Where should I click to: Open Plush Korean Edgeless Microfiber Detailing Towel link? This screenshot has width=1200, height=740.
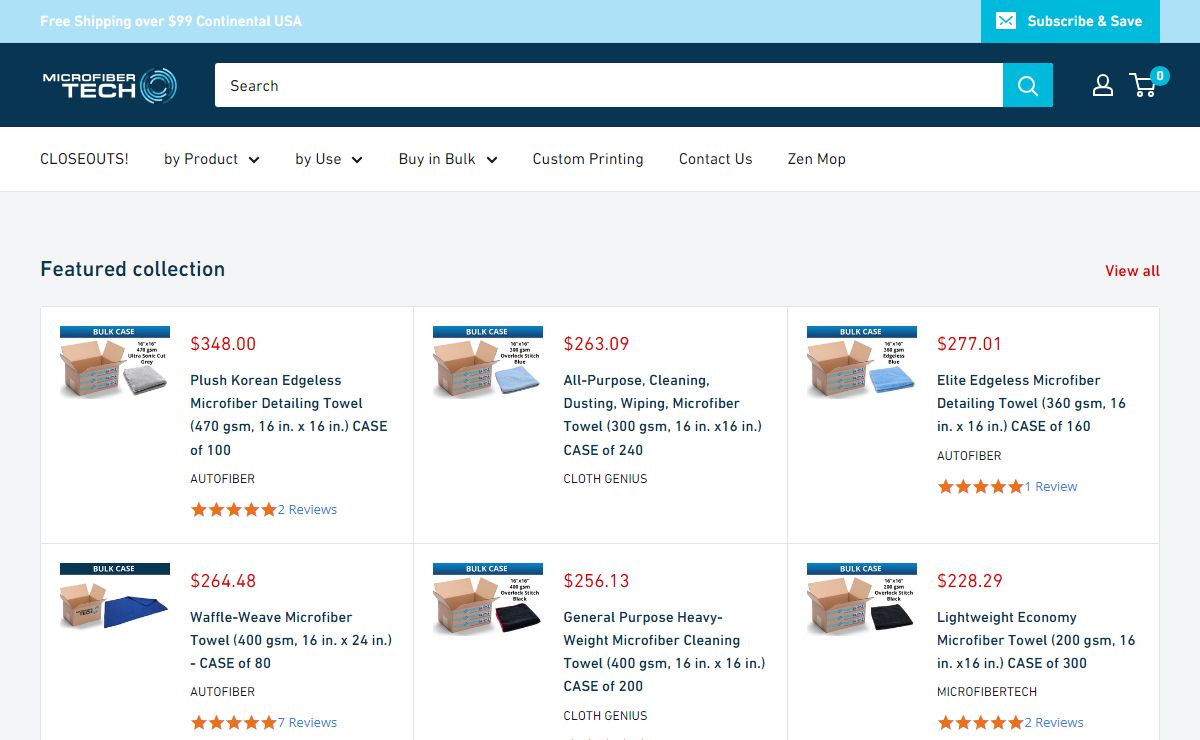[x=289, y=415]
